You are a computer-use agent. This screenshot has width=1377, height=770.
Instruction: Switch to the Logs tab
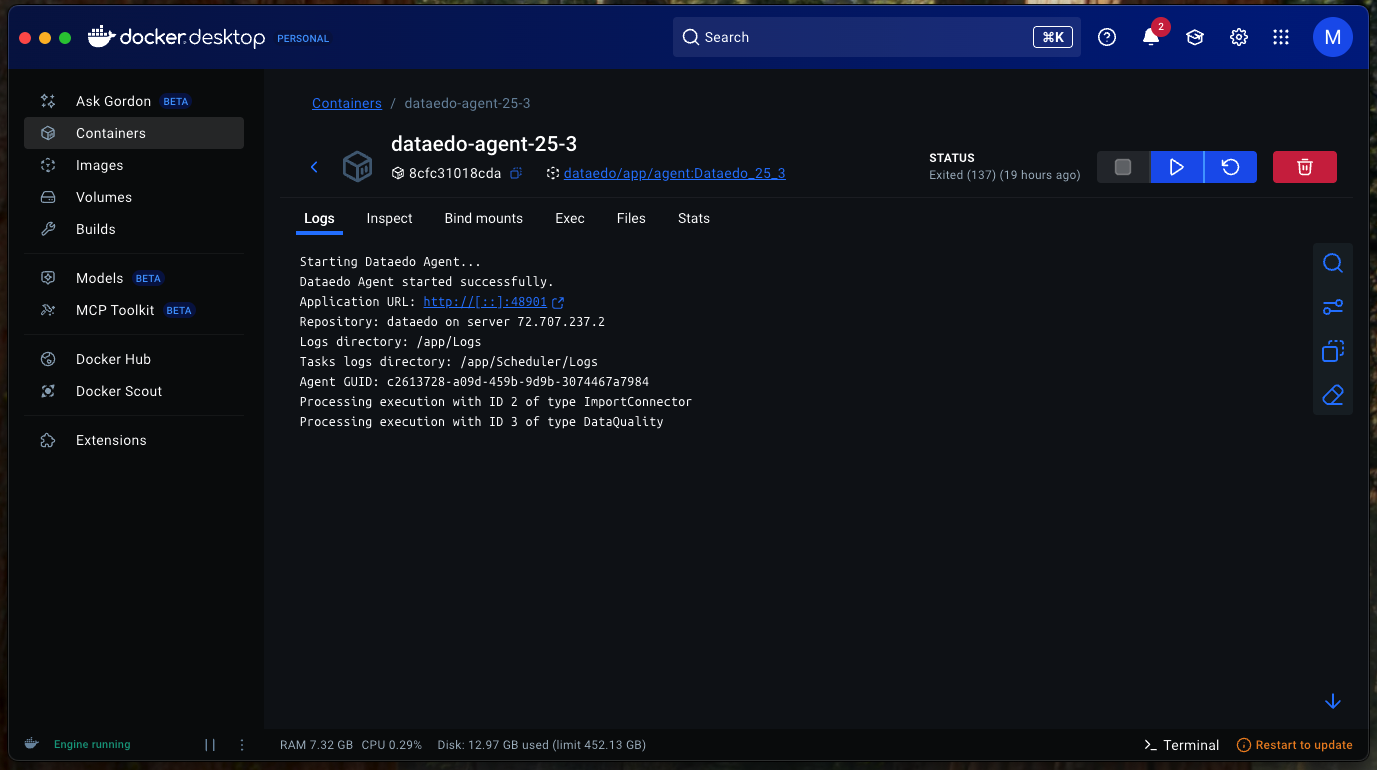(319, 218)
